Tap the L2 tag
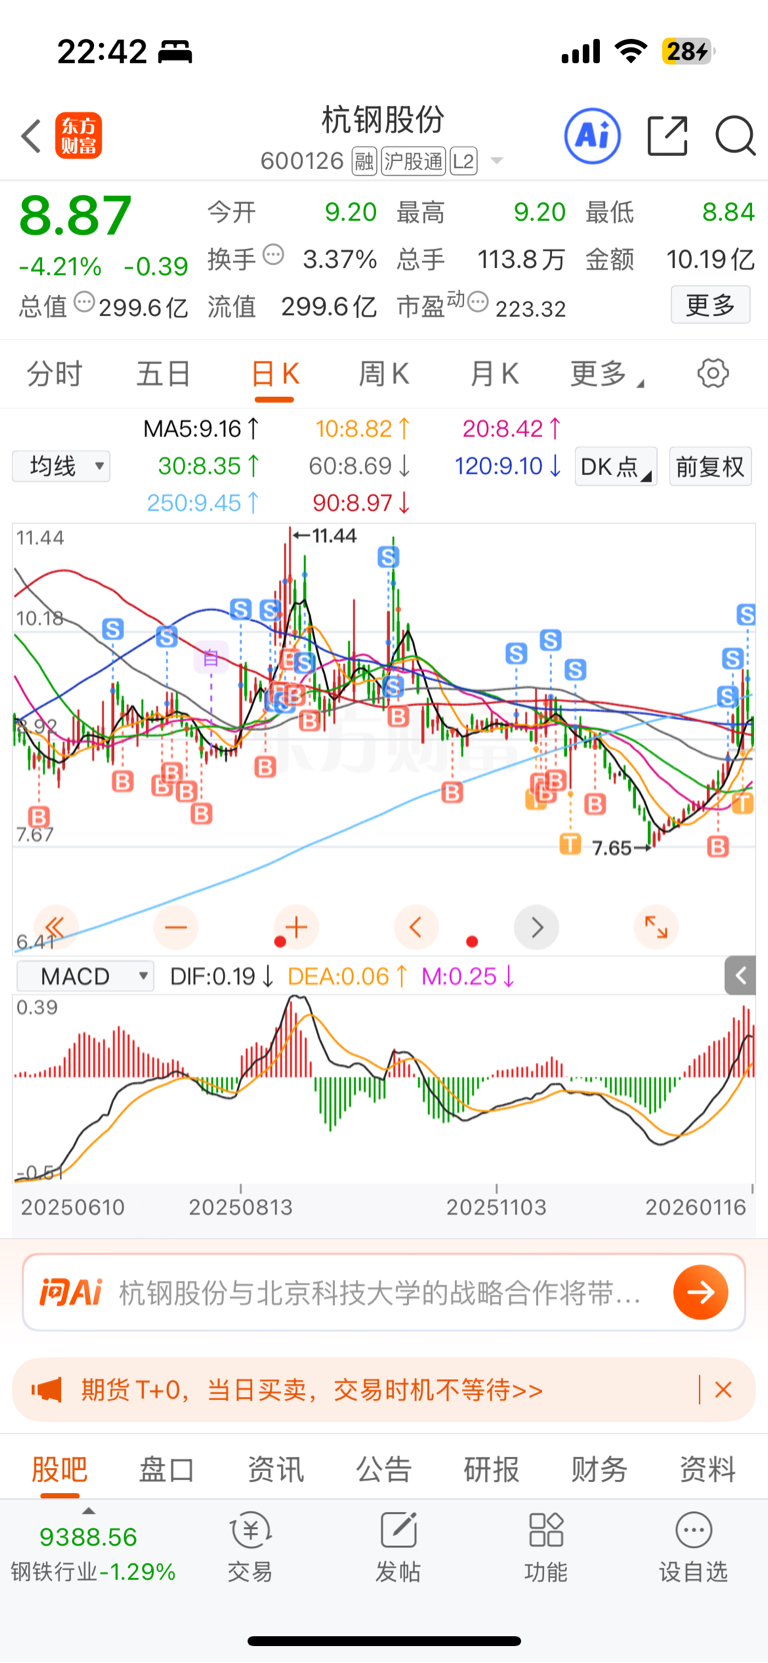Image resolution: width=768 pixels, height=1663 pixels. click(463, 161)
